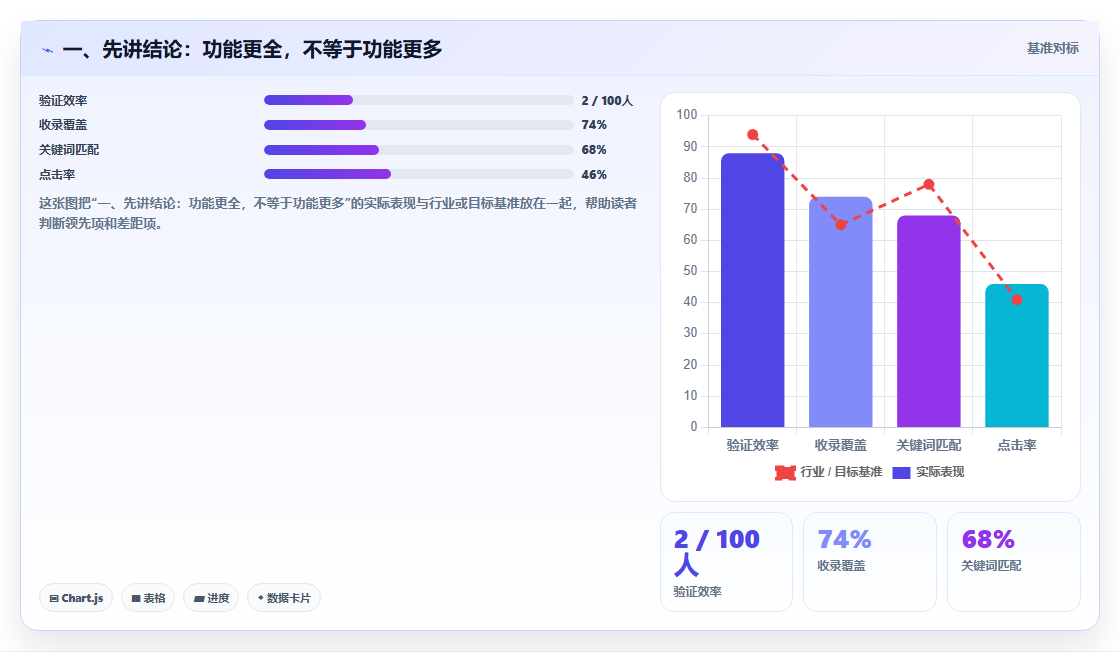Click the 收录覆盖 progress row label
Viewport: 1120px width, 652px height.
pos(63,125)
